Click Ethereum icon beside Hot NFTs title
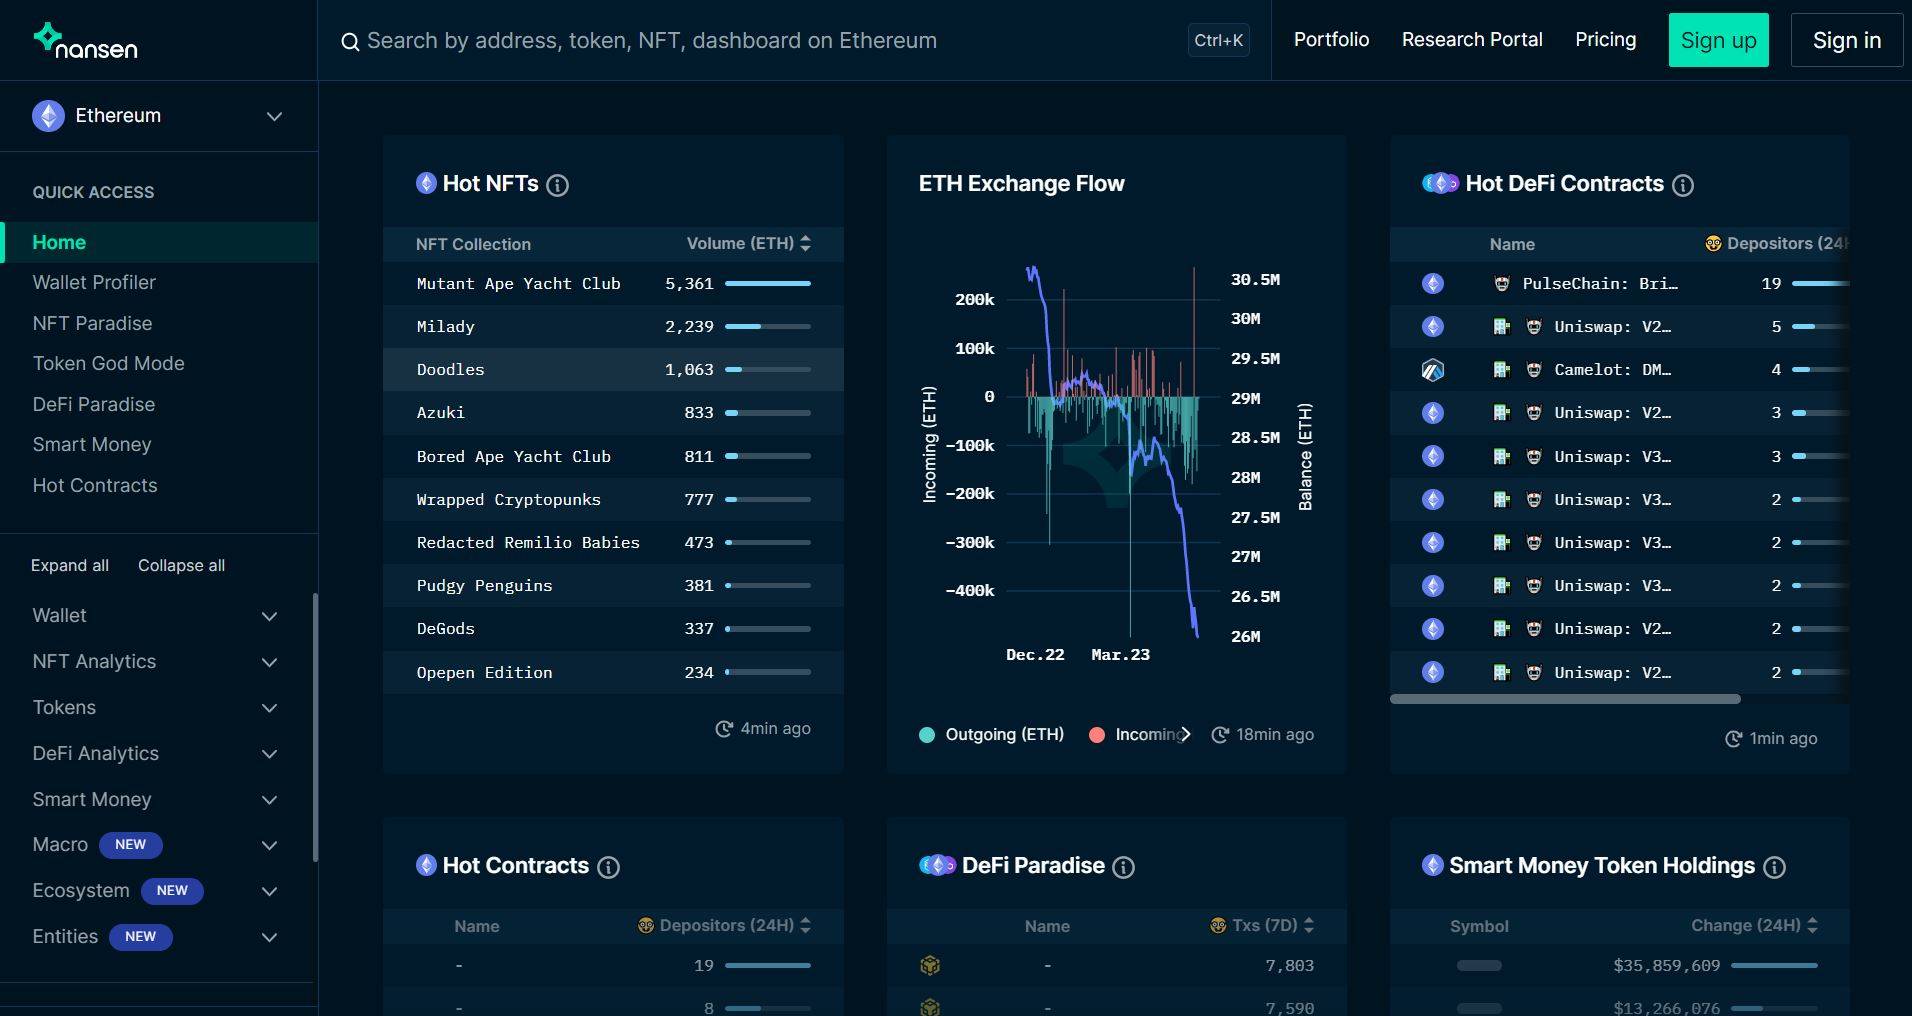Image resolution: width=1912 pixels, height=1016 pixels. (x=426, y=183)
